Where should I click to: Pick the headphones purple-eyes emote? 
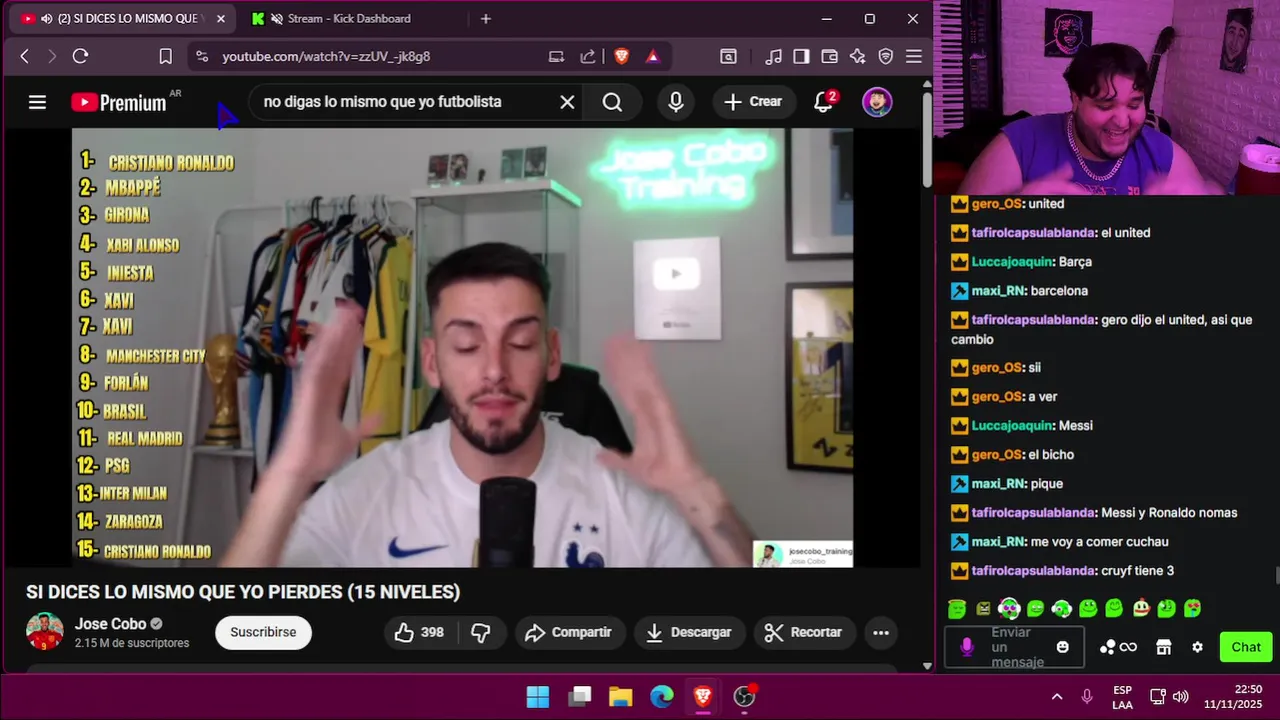tap(1009, 608)
